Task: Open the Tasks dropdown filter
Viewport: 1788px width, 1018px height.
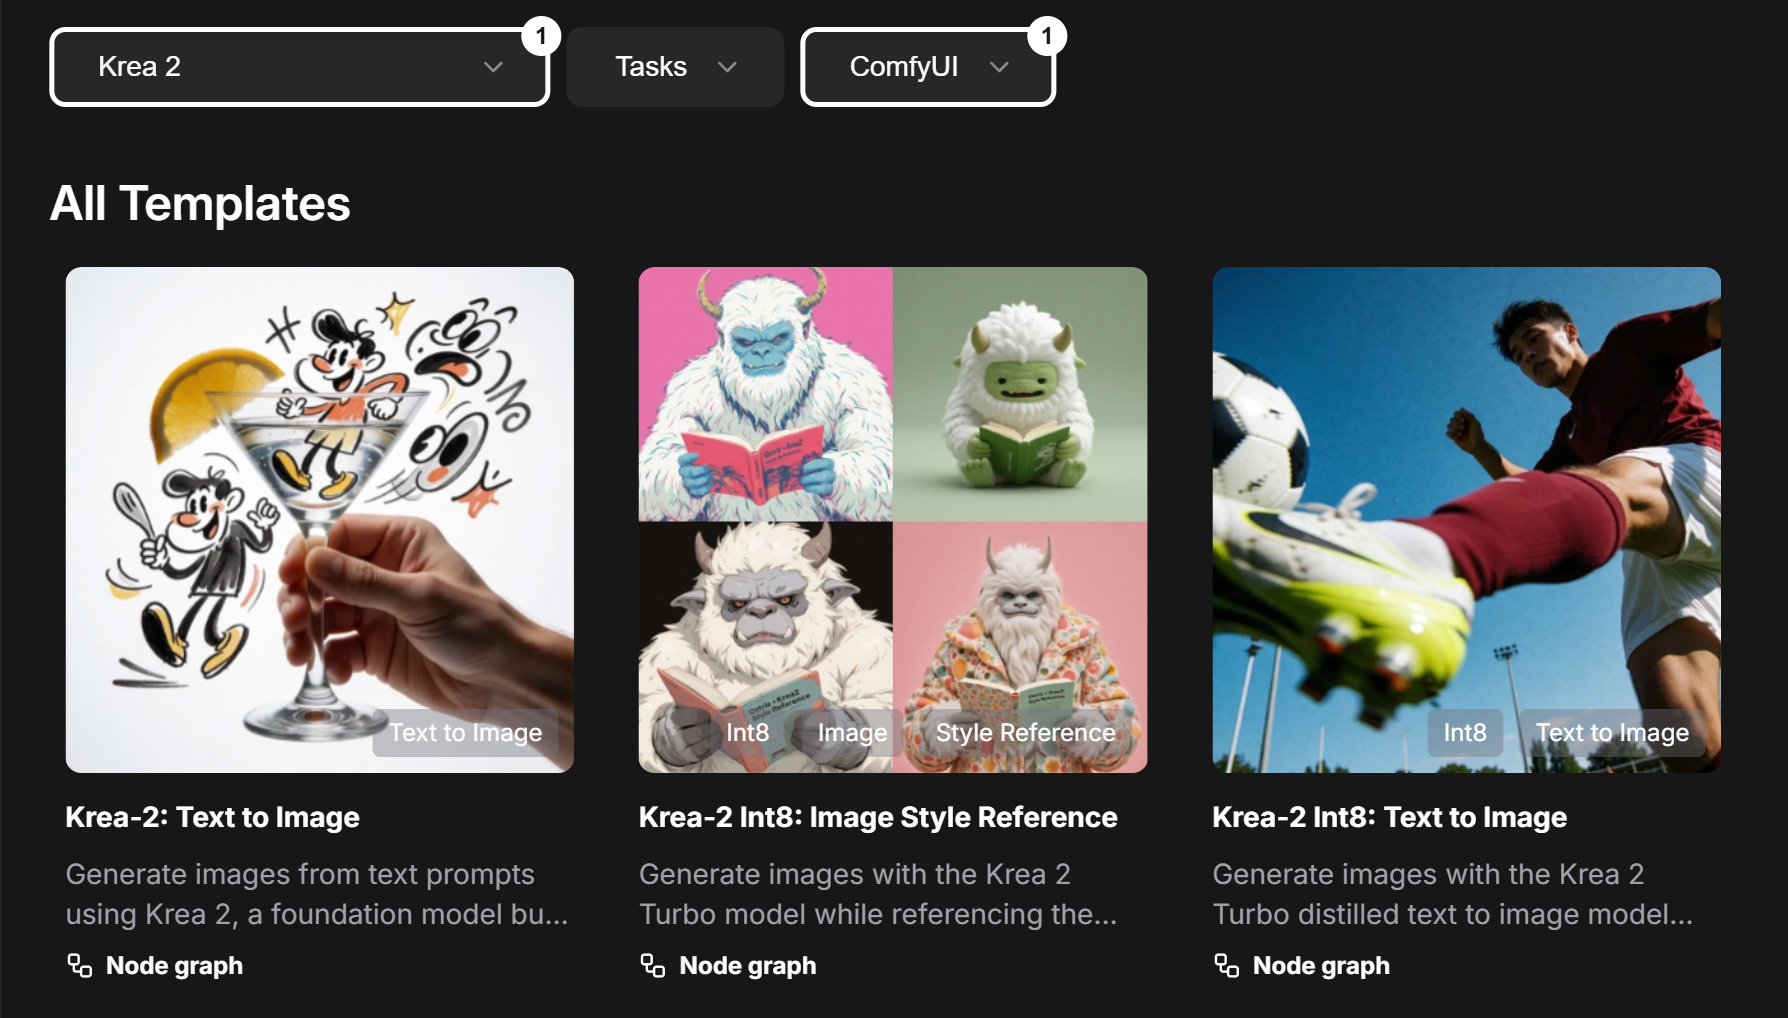Action: coord(675,67)
